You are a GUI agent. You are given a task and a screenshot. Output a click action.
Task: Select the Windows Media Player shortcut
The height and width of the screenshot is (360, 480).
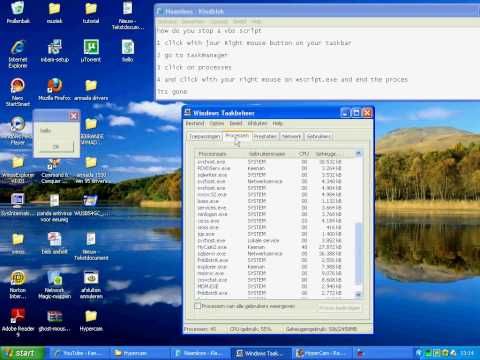point(17,131)
